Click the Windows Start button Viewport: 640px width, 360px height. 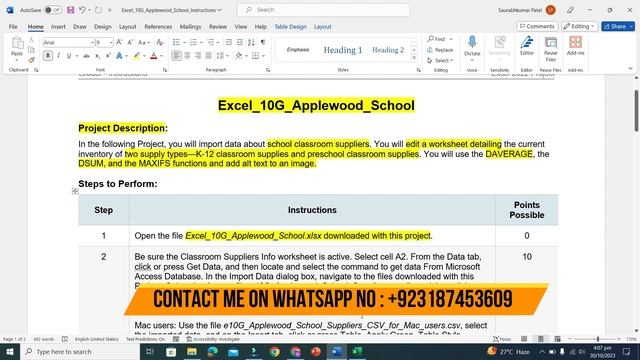10,351
